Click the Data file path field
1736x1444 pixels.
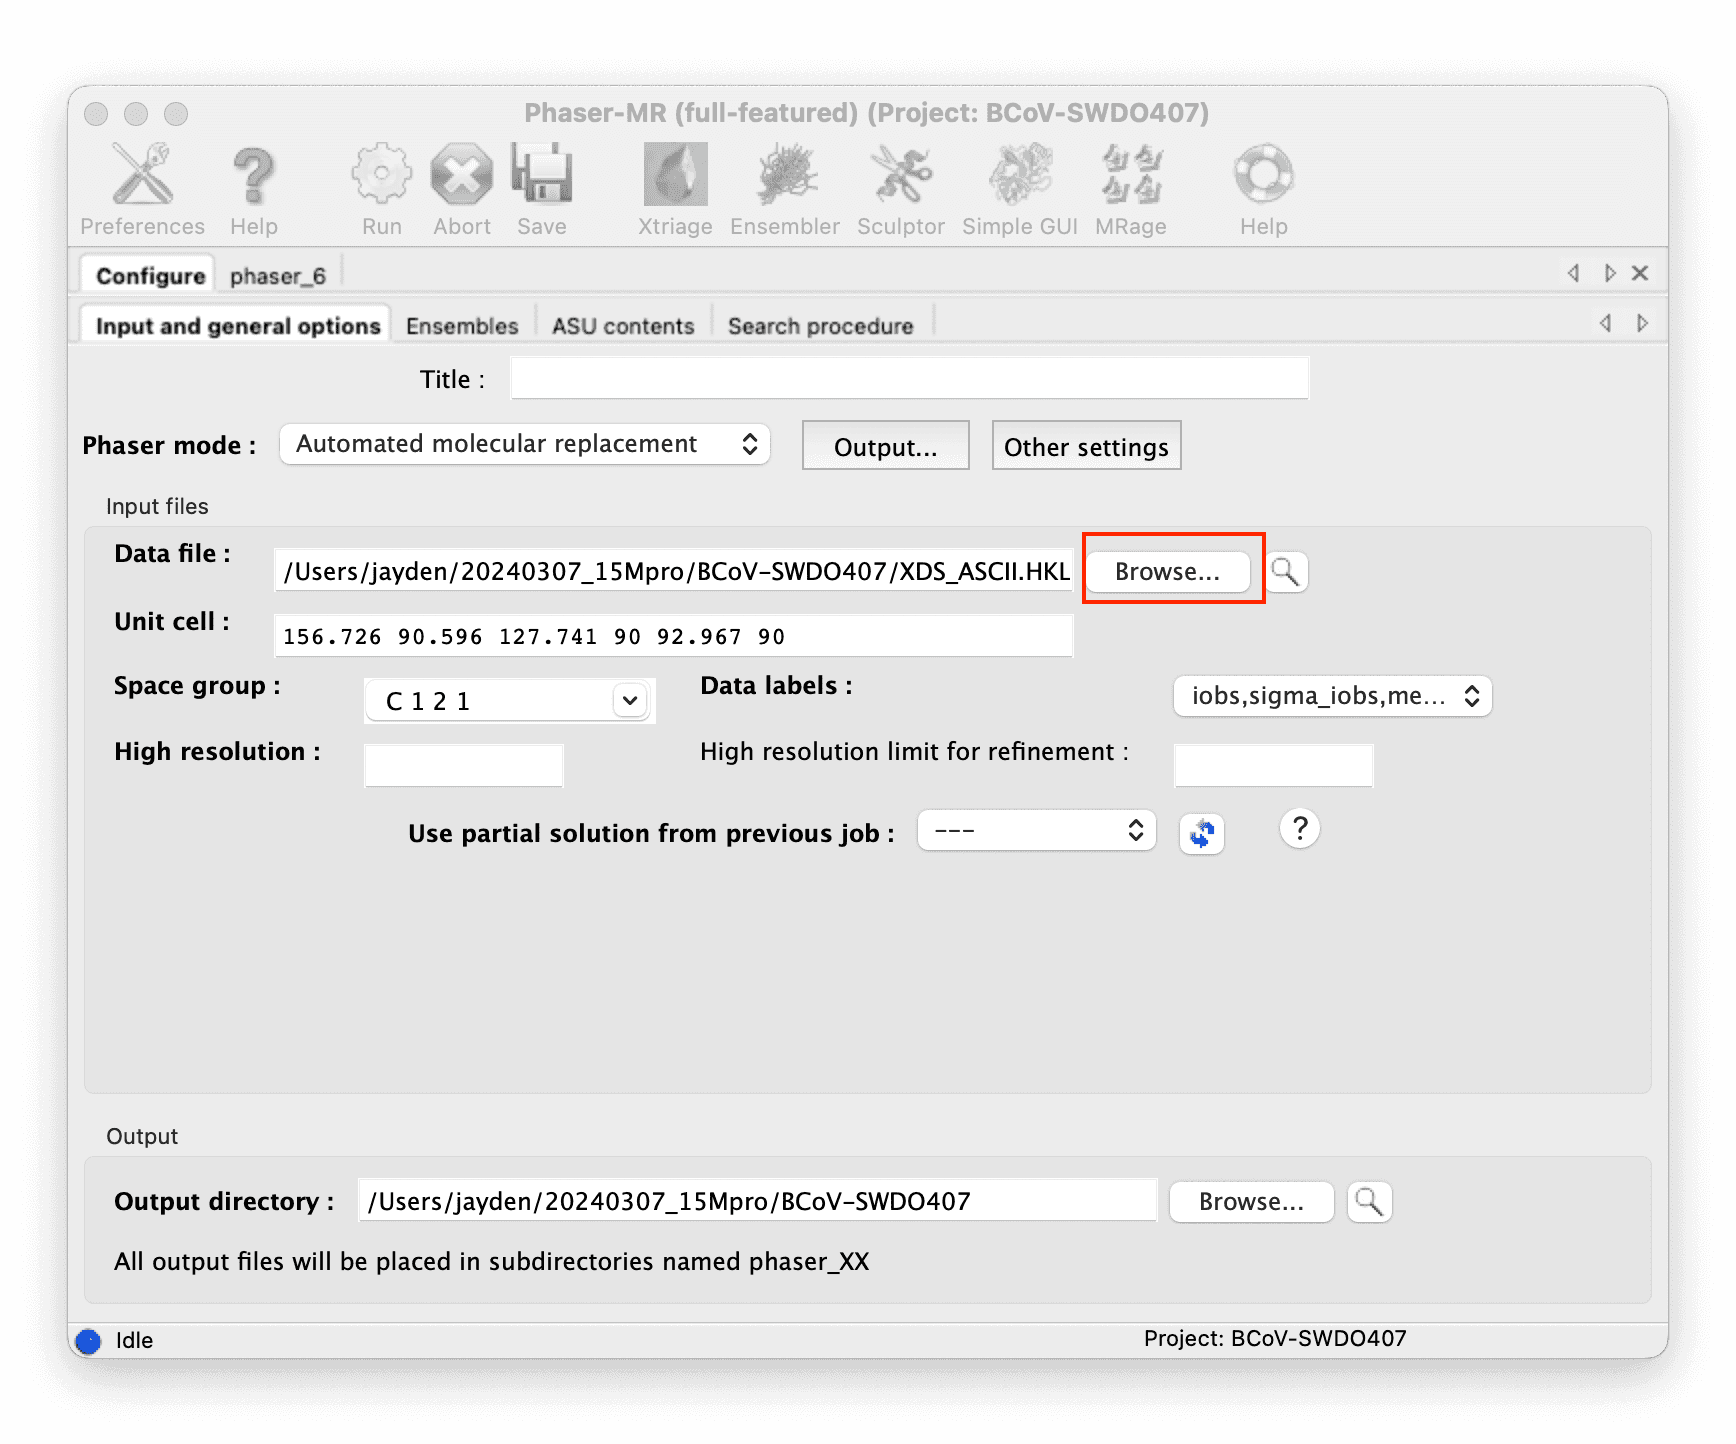[x=674, y=570]
